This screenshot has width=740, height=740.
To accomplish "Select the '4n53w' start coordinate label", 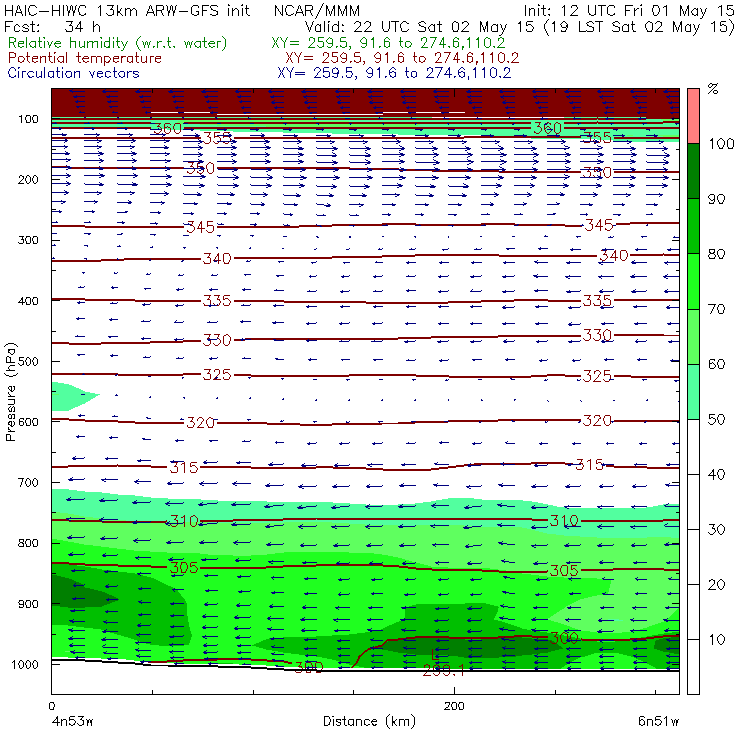I will point(72,721).
